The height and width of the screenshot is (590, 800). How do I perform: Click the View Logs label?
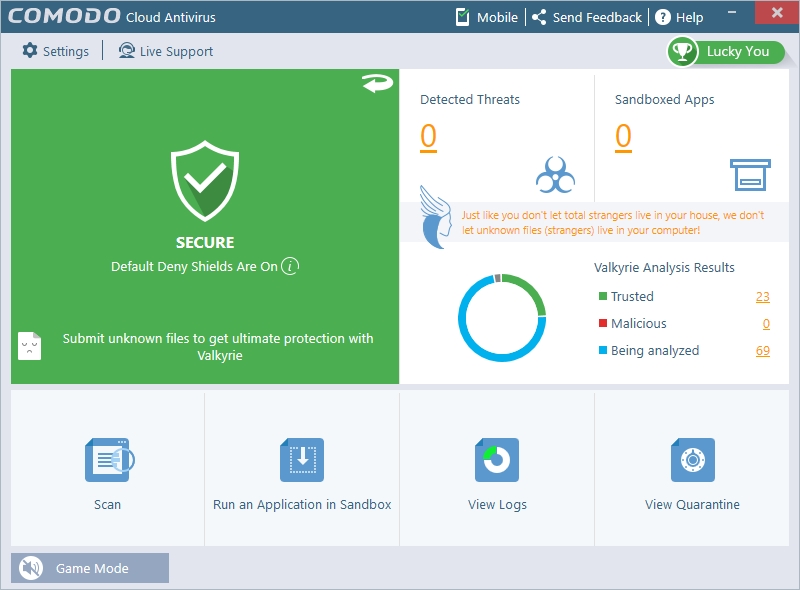click(497, 505)
